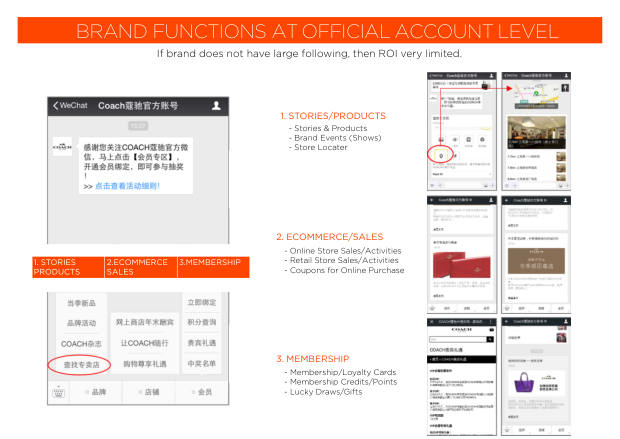
Task: Open the profile icon in Coach chat header
Action: 216,106
